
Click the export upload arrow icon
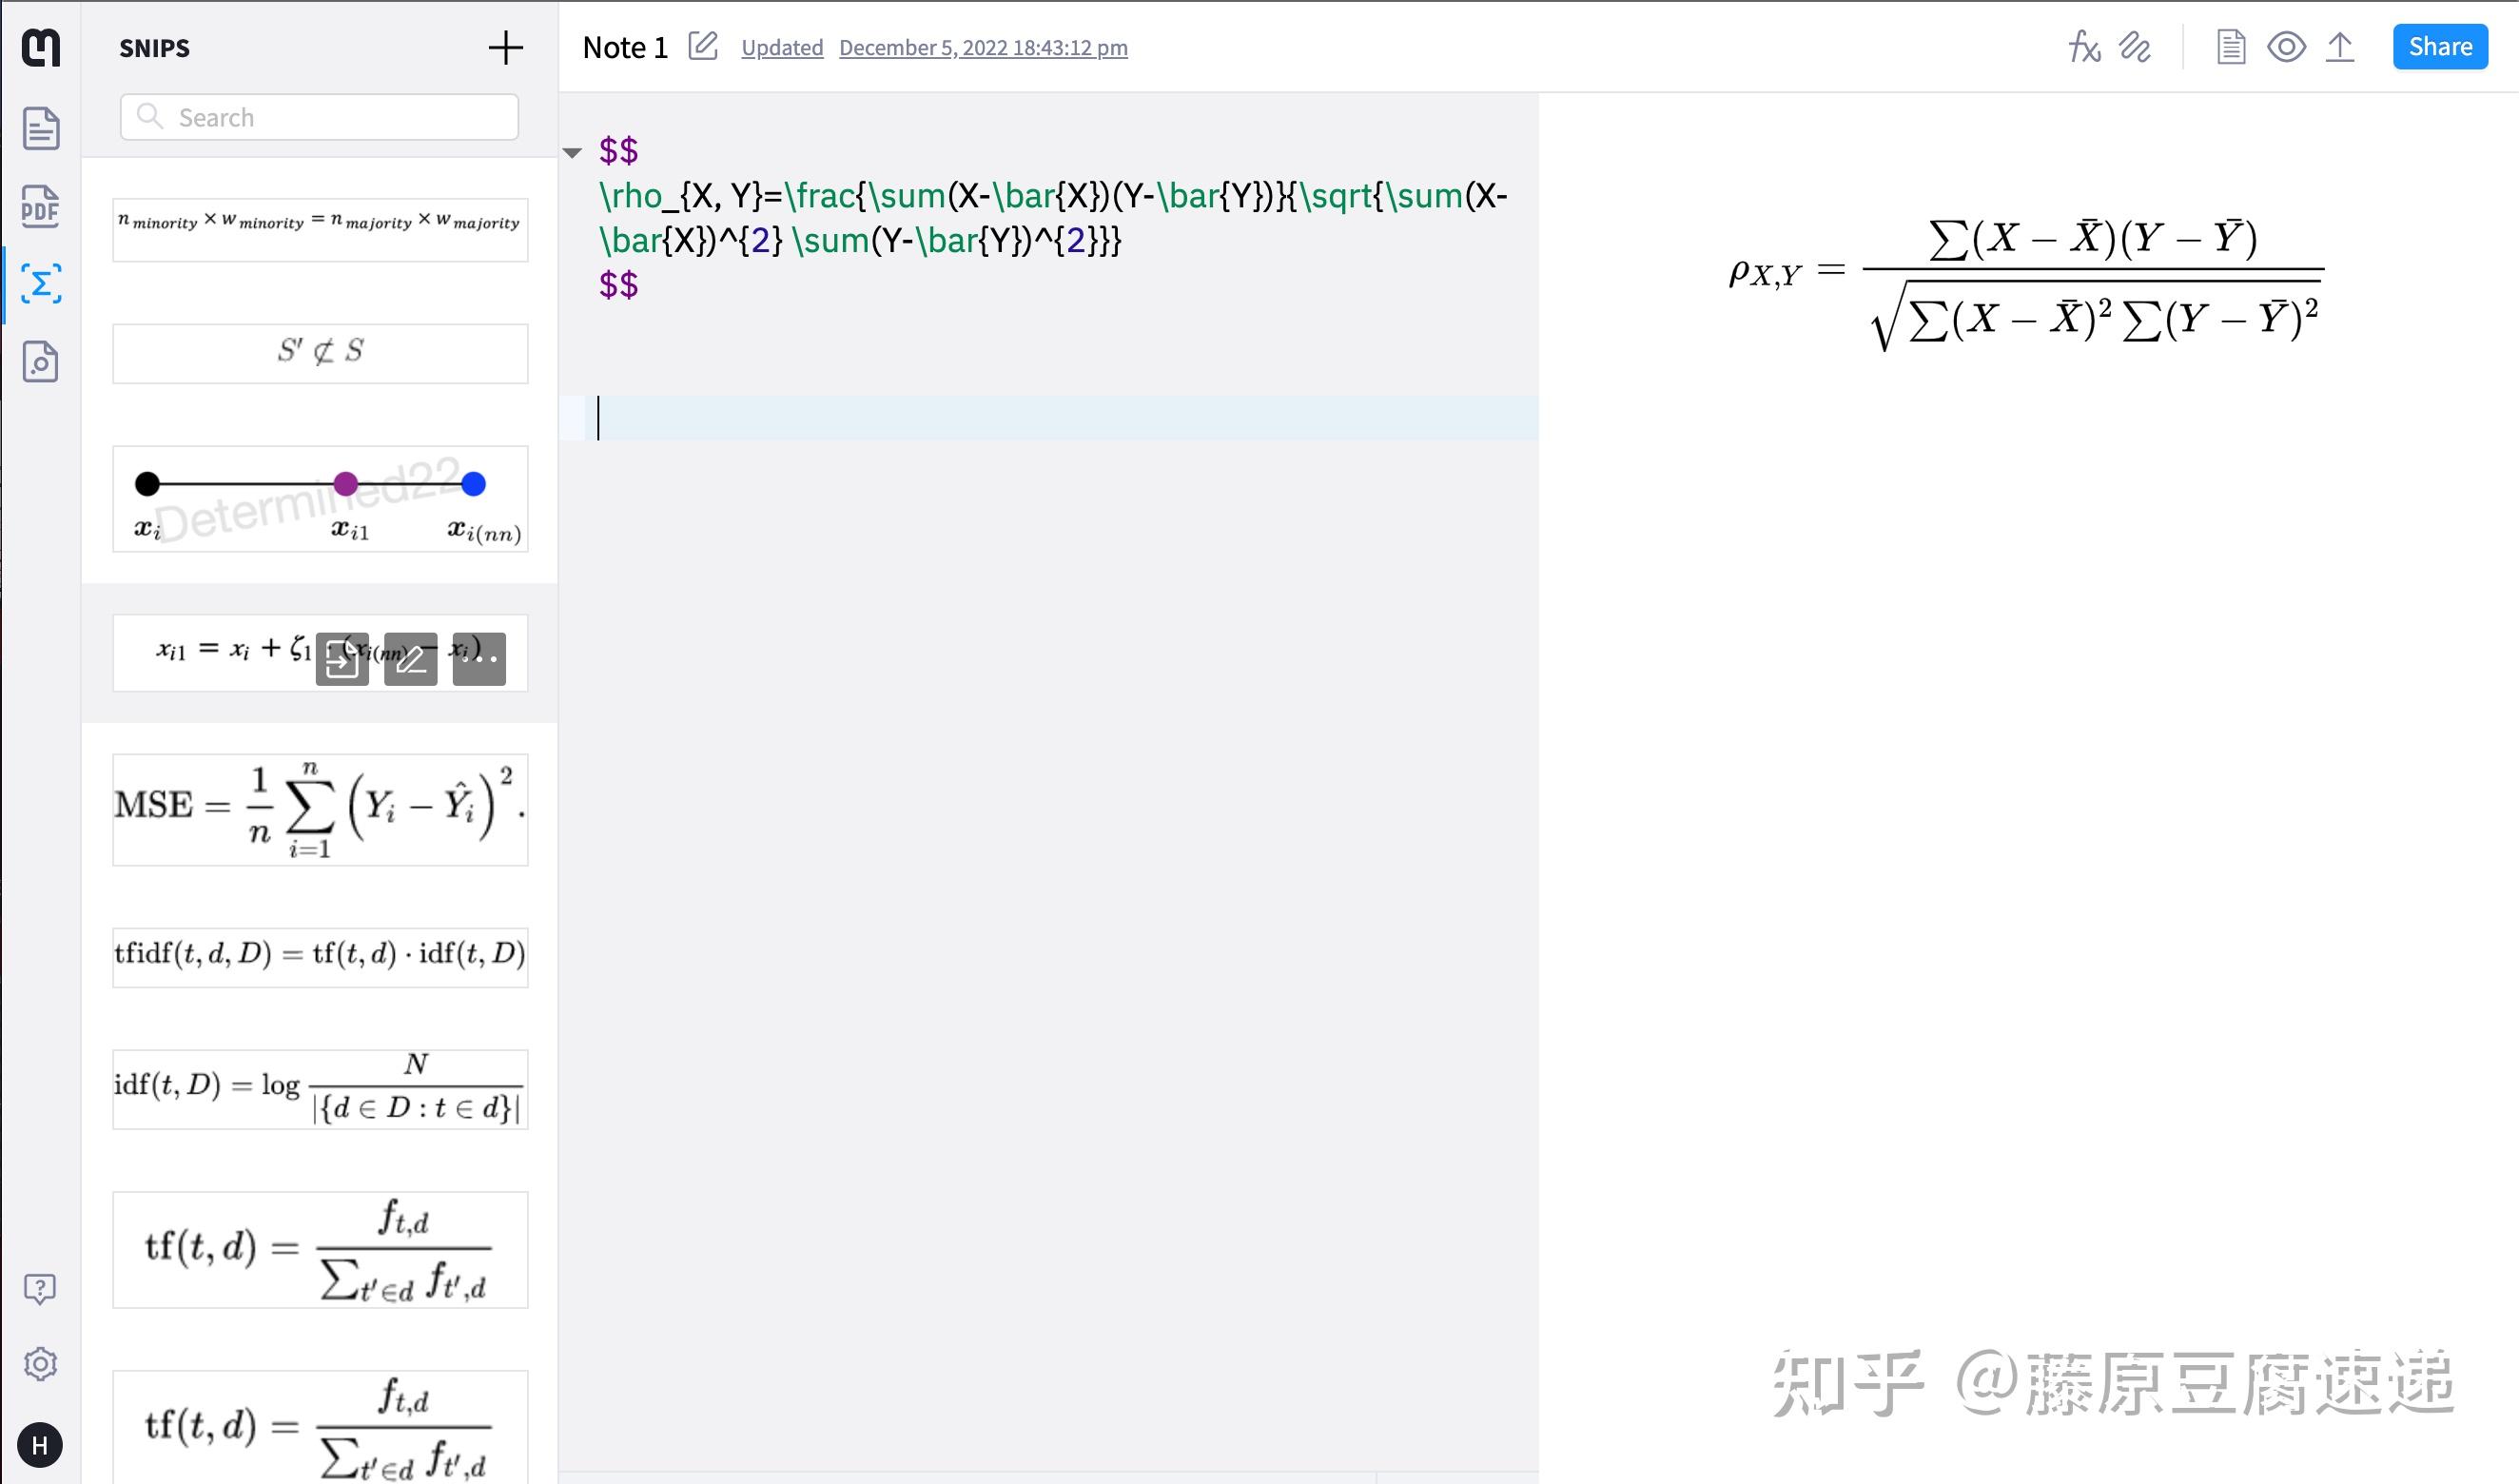2340,47
